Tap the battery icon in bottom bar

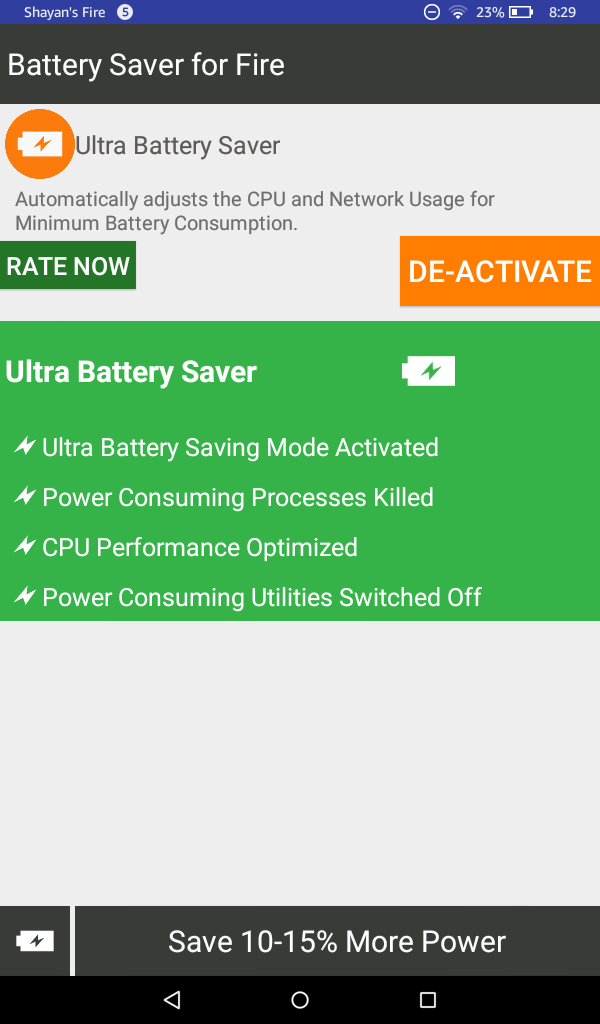[x=35, y=941]
